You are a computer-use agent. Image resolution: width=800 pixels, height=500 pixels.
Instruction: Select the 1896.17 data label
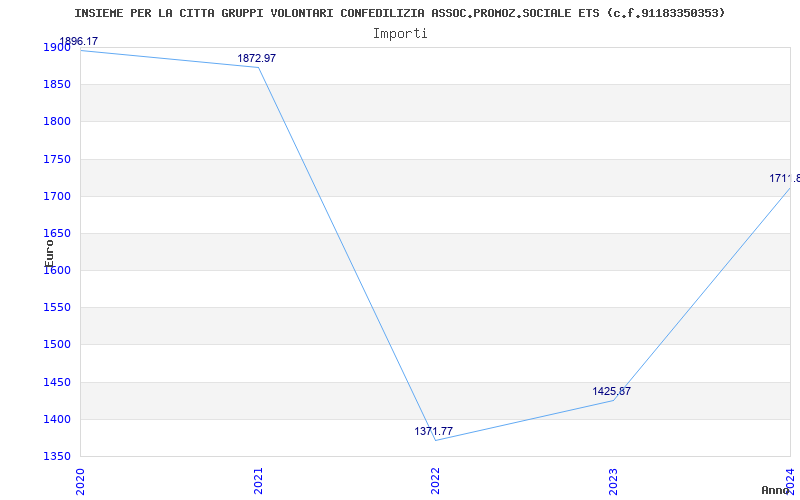pyautogui.click(x=79, y=41)
